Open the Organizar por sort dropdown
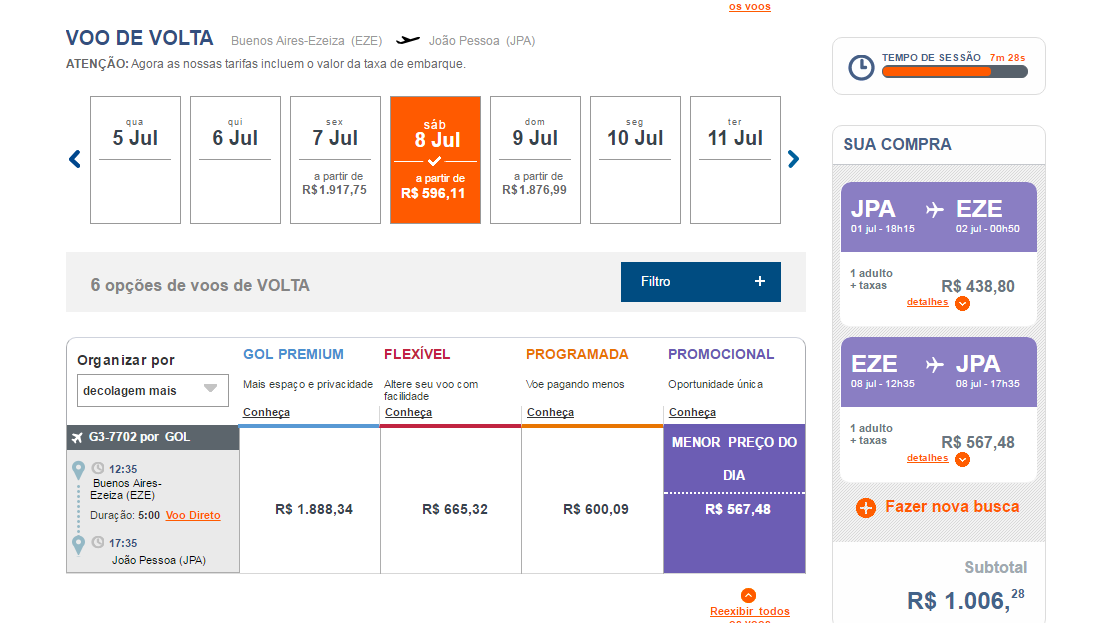This screenshot has width=1103, height=623. pos(153,390)
